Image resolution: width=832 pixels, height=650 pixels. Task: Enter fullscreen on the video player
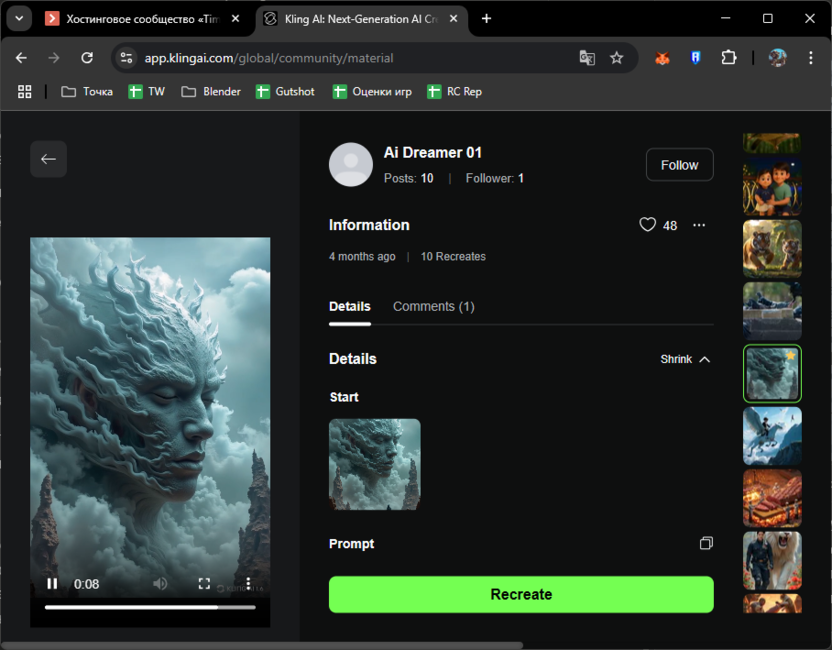click(204, 584)
